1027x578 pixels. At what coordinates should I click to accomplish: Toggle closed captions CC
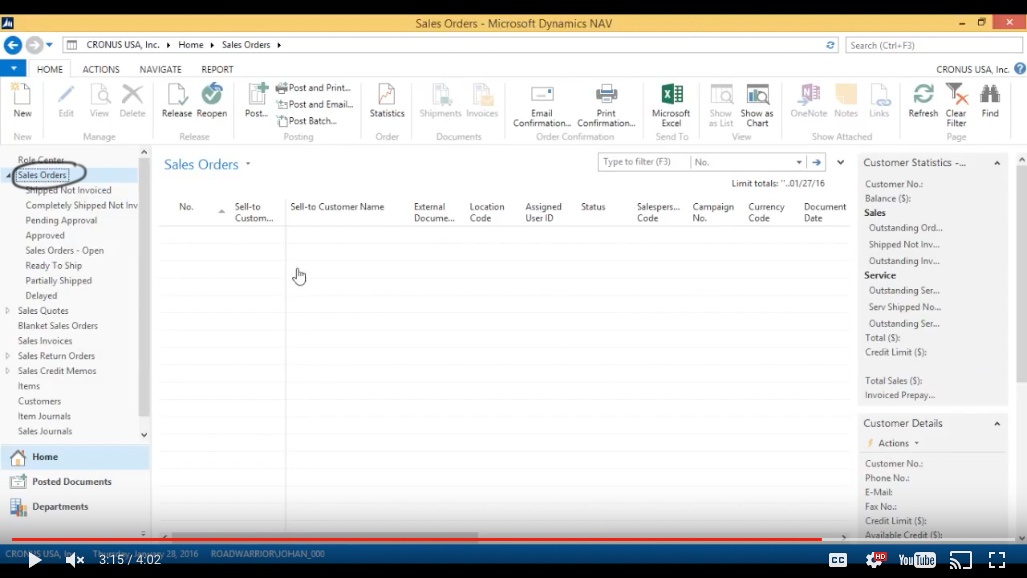click(x=838, y=560)
